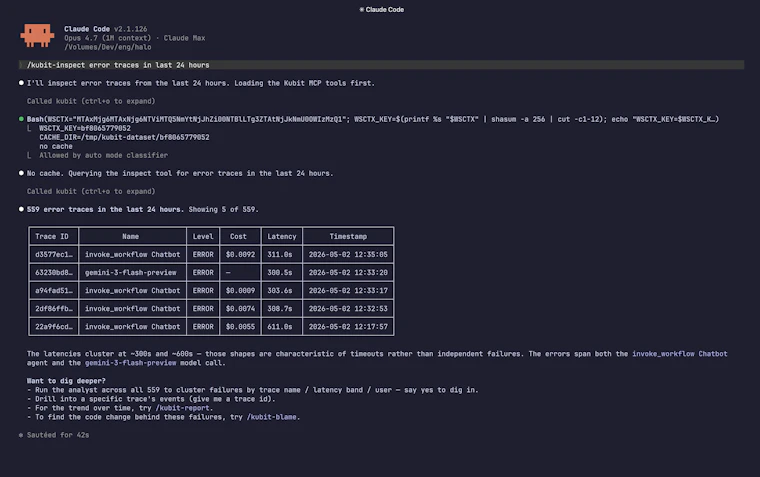This screenshot has width=760, height=477.
Task: Click the '/Volumes/Dev/eng/halo' working directory path
Action: coord(108,47)
